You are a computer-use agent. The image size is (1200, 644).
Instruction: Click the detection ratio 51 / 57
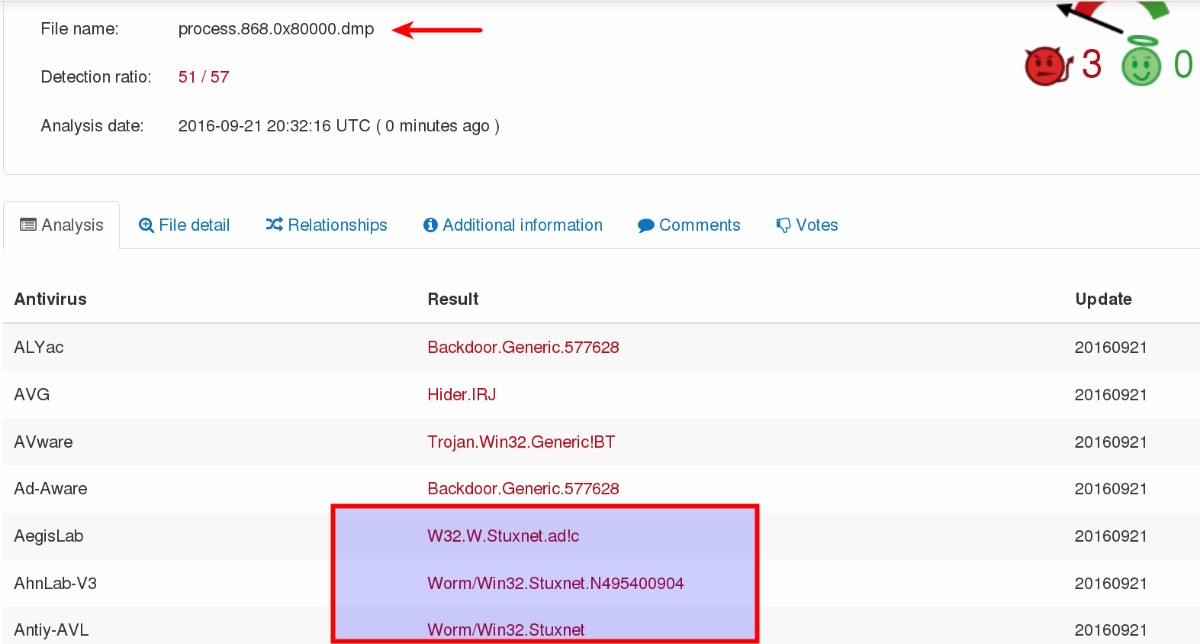point(204,77)
